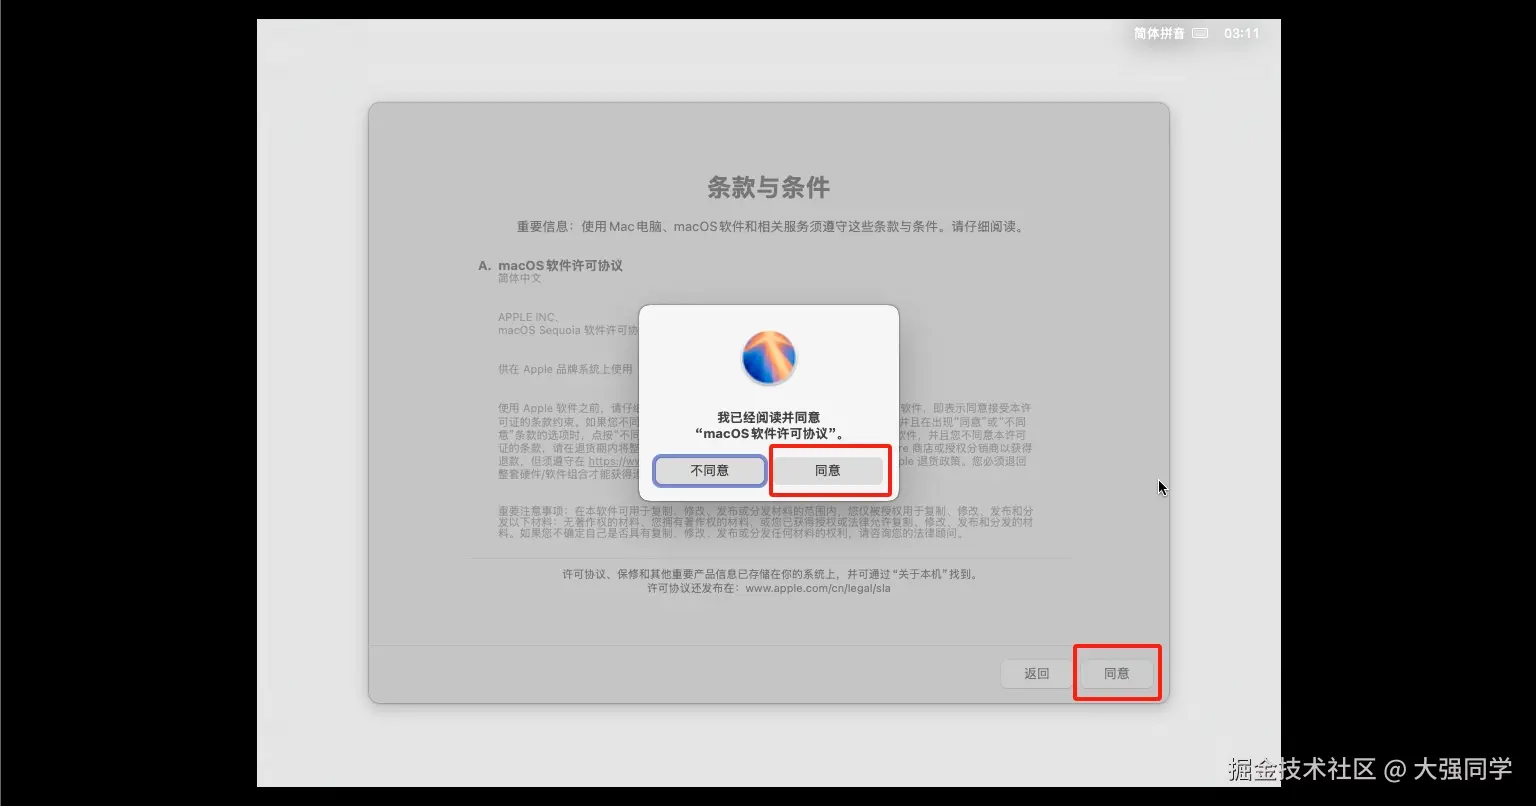1536x806 pixels.
Task: Click the 不同意 button in the dialog
Action: click(x=710, y=470)
